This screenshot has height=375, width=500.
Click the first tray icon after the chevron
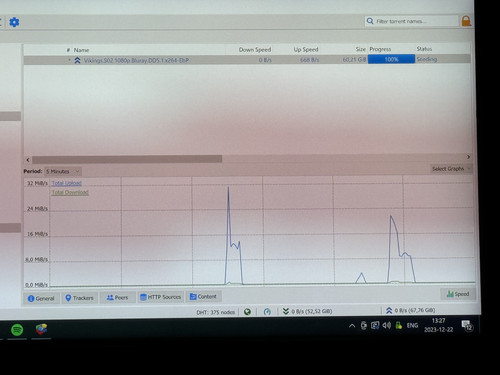pos(364,325)
